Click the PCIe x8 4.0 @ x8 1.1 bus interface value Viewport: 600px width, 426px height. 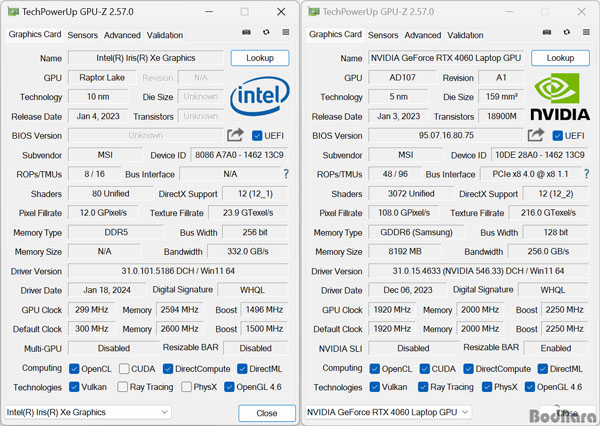530,174
